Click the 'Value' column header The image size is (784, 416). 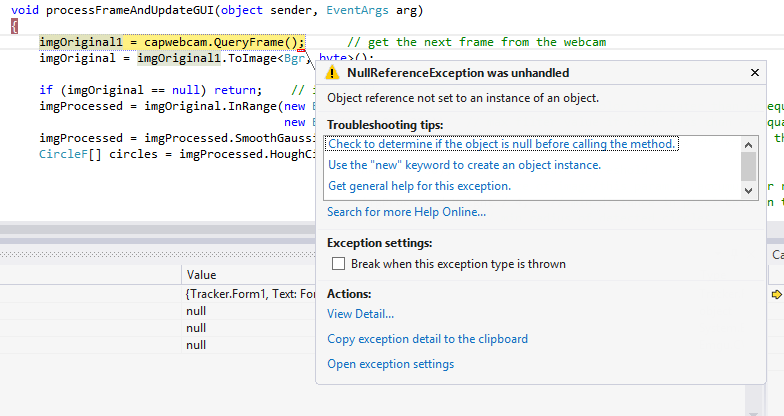coord(202,274)
